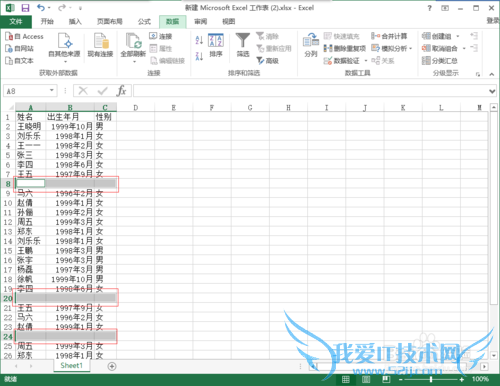
Task: Toggle the 筛选 filter funnel
Action: 243,45
